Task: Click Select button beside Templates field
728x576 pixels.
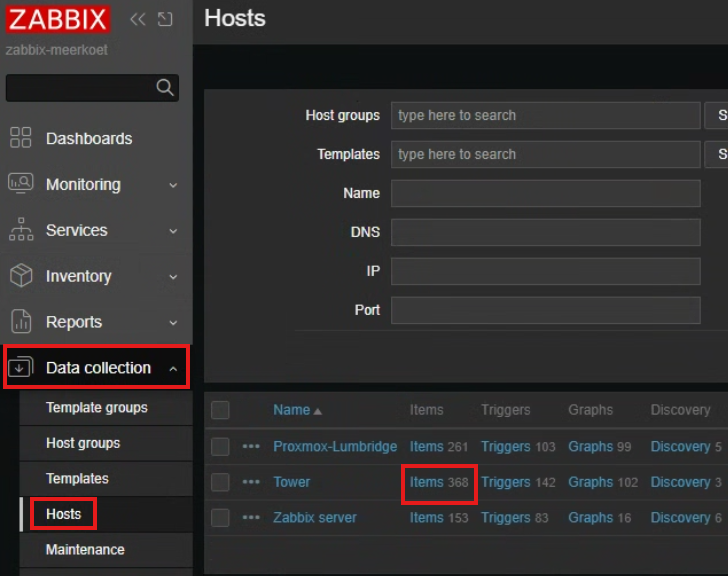Action: click(716, 154)
